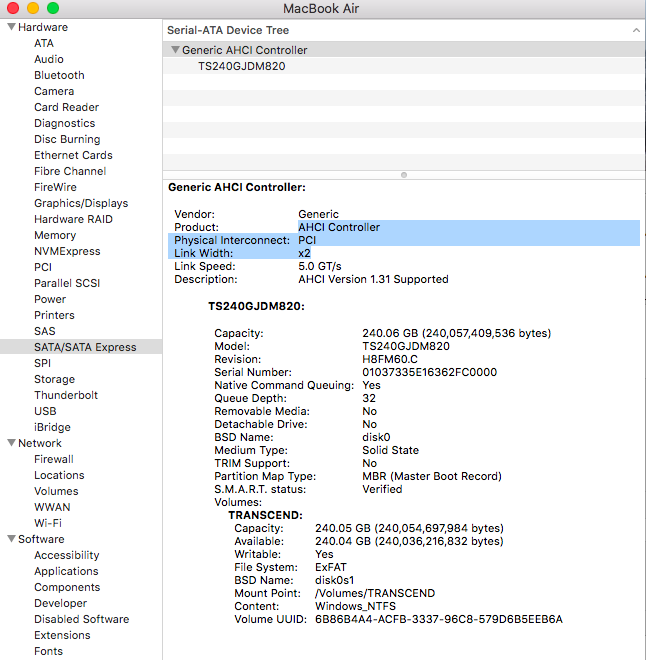This screenshot has width=646, height=660.
Task: Select Fibre Channel entry
Action: click(70, 171)
